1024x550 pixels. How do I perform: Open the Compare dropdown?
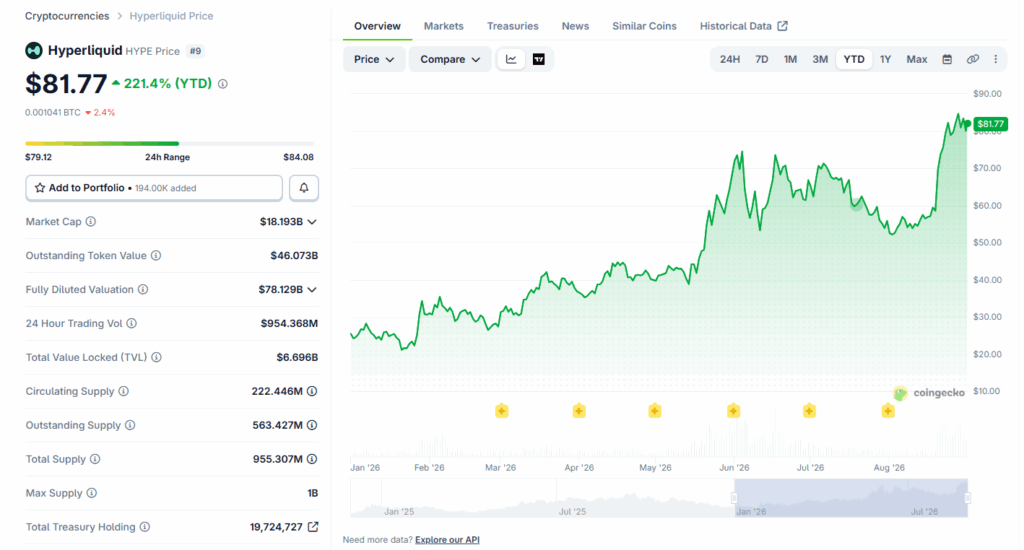(x=450, y=59)
